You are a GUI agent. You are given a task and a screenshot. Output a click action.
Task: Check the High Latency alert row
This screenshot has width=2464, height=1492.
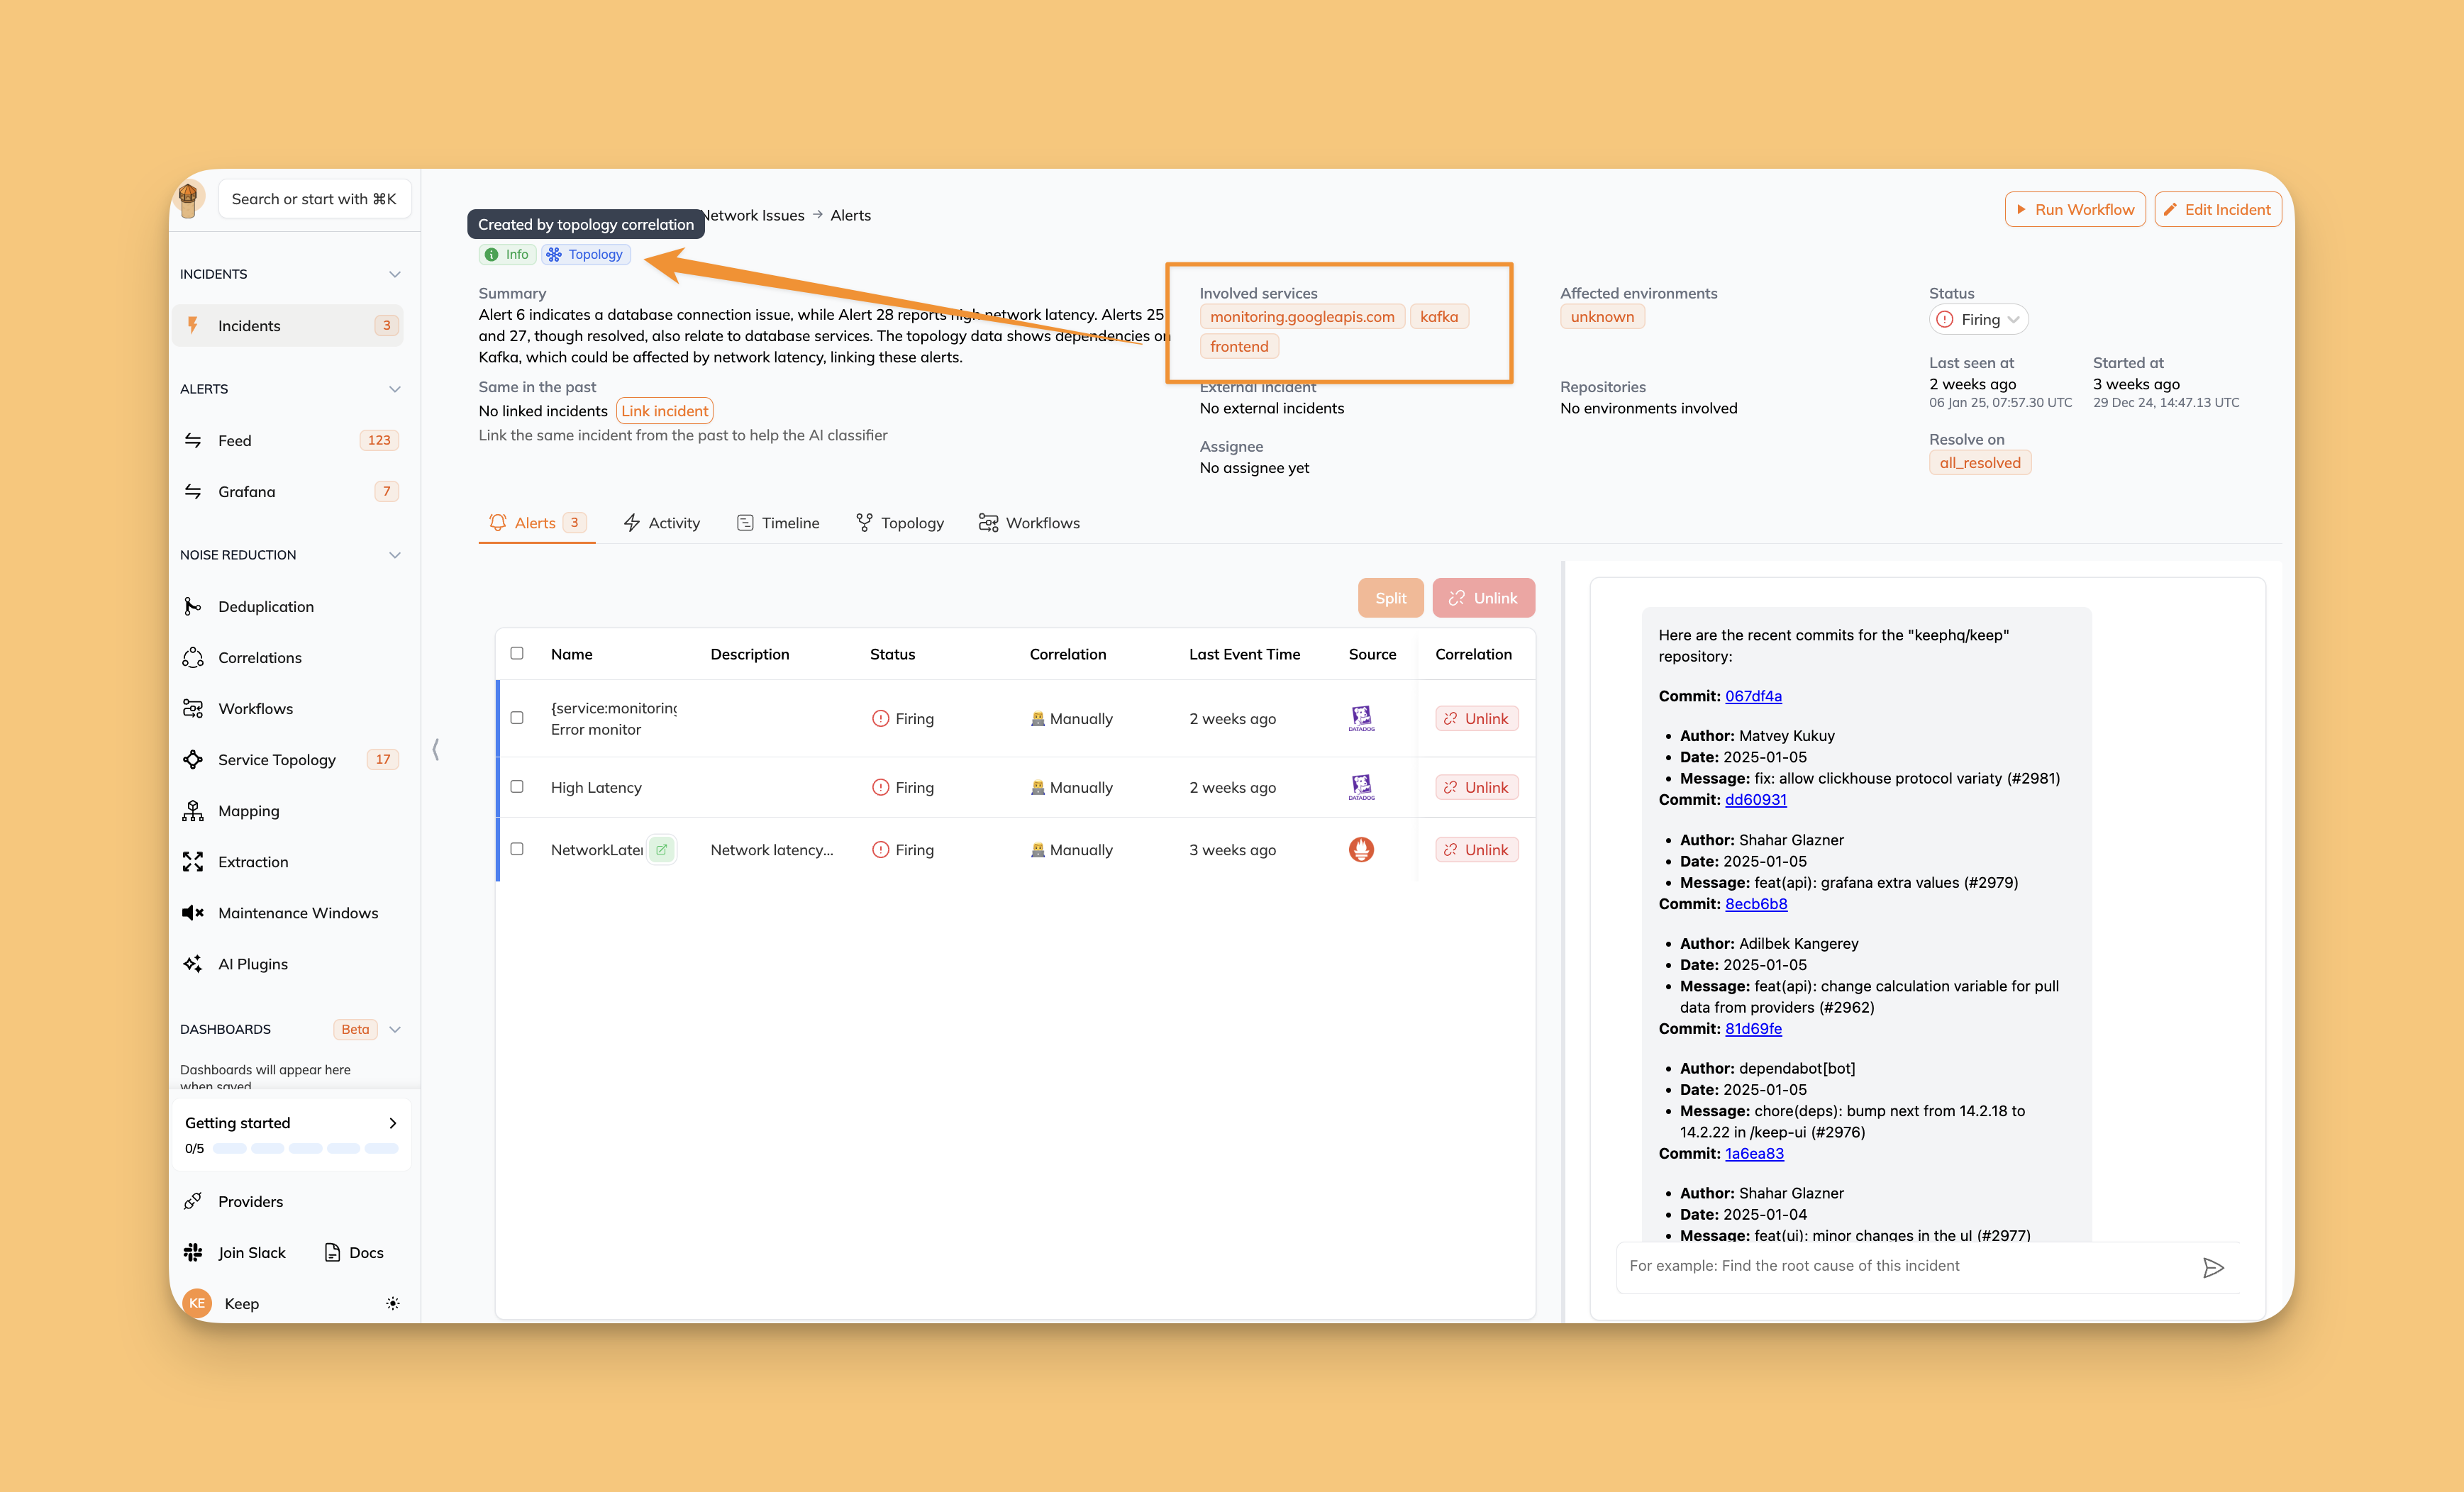pyautogui.click(x=517, y=786)
